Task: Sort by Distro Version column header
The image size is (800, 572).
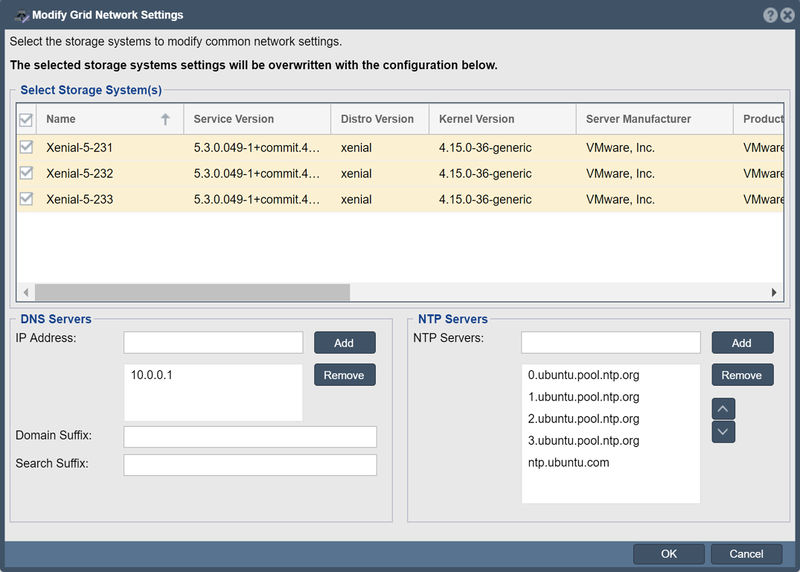Action: click(380, 119)
